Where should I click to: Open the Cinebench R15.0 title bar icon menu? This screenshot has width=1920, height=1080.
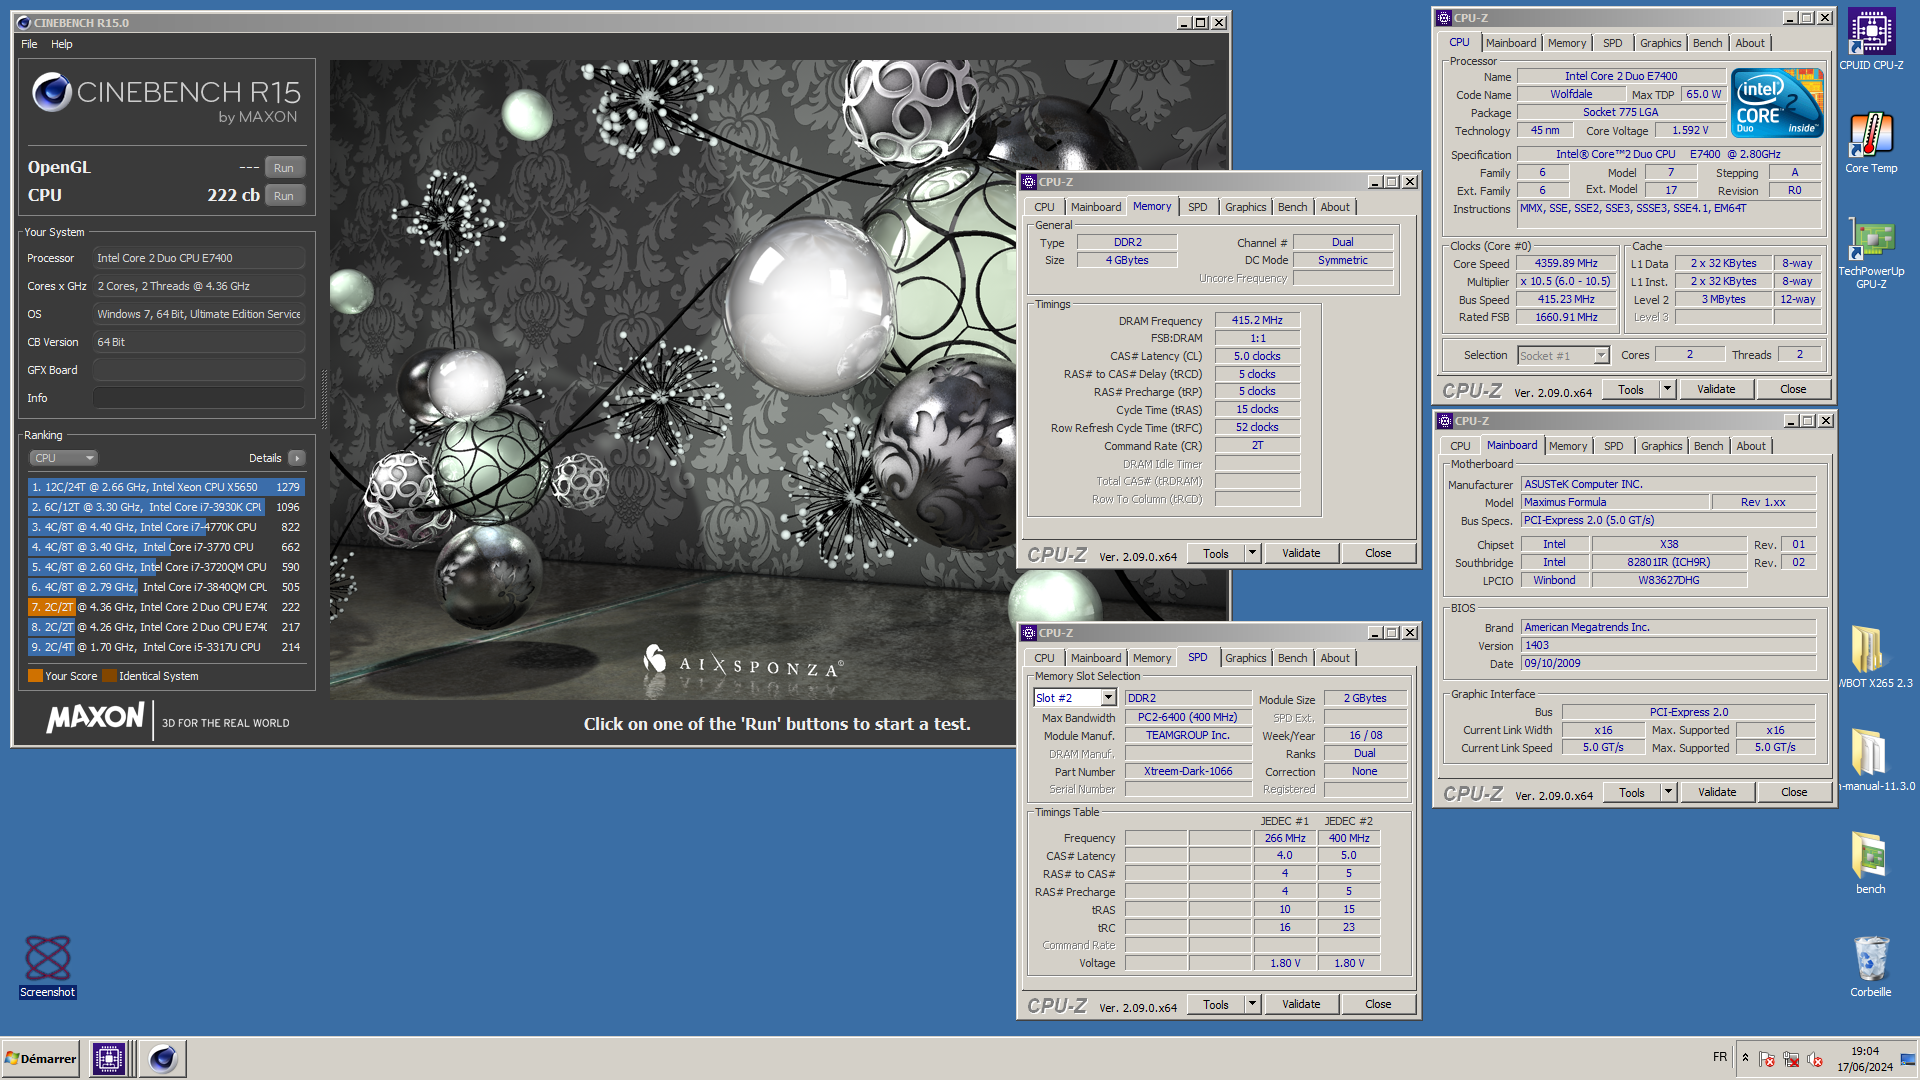pyautogui.click(x=24, y=22)
